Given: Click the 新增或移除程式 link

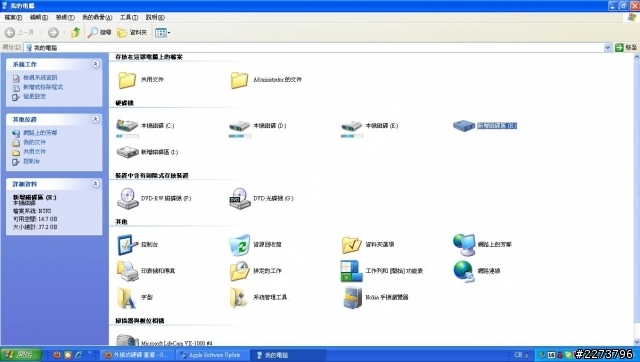Looking at the screenshot, I should [43, 87].
